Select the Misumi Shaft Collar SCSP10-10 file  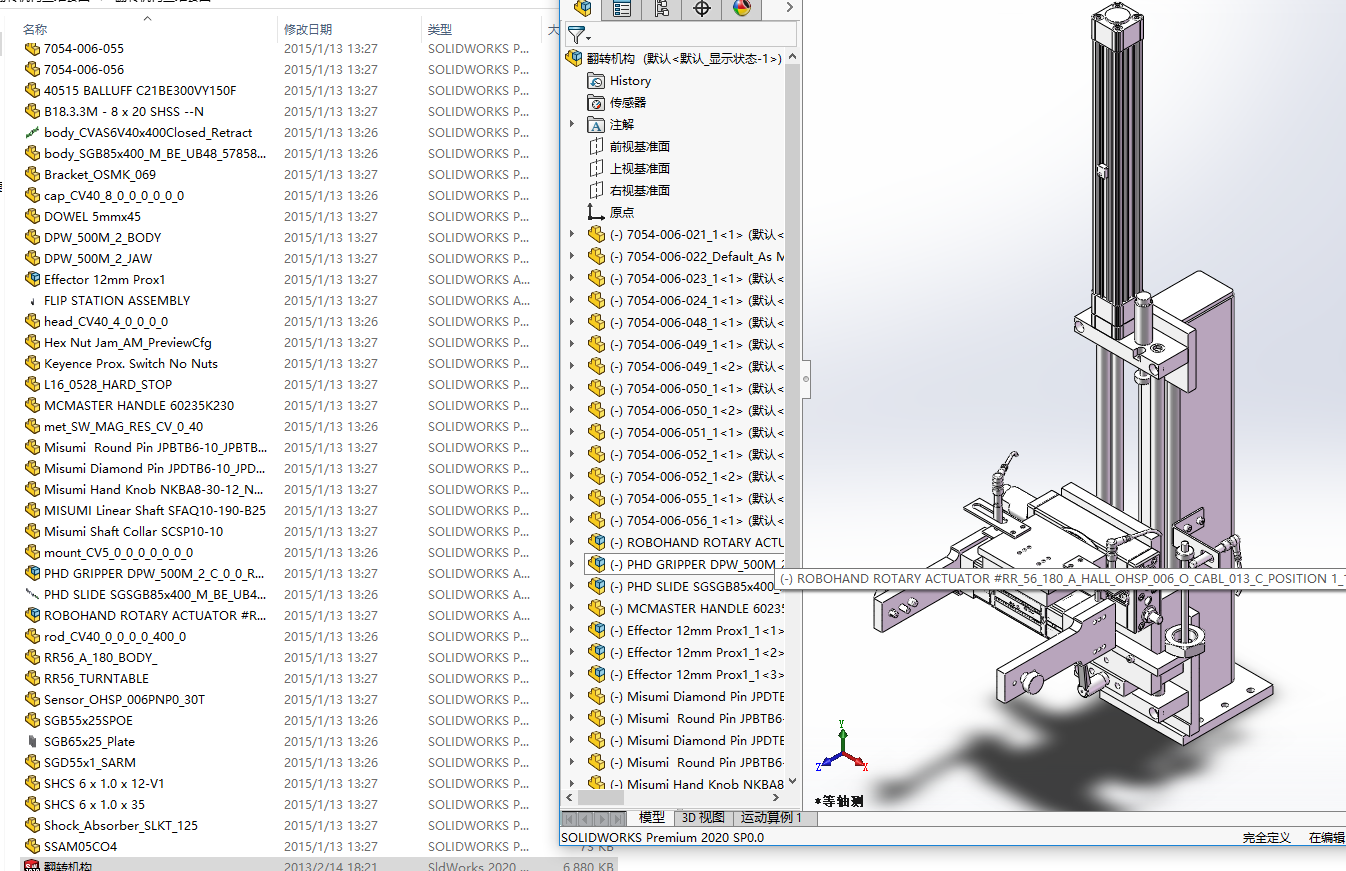click(133, 532)
